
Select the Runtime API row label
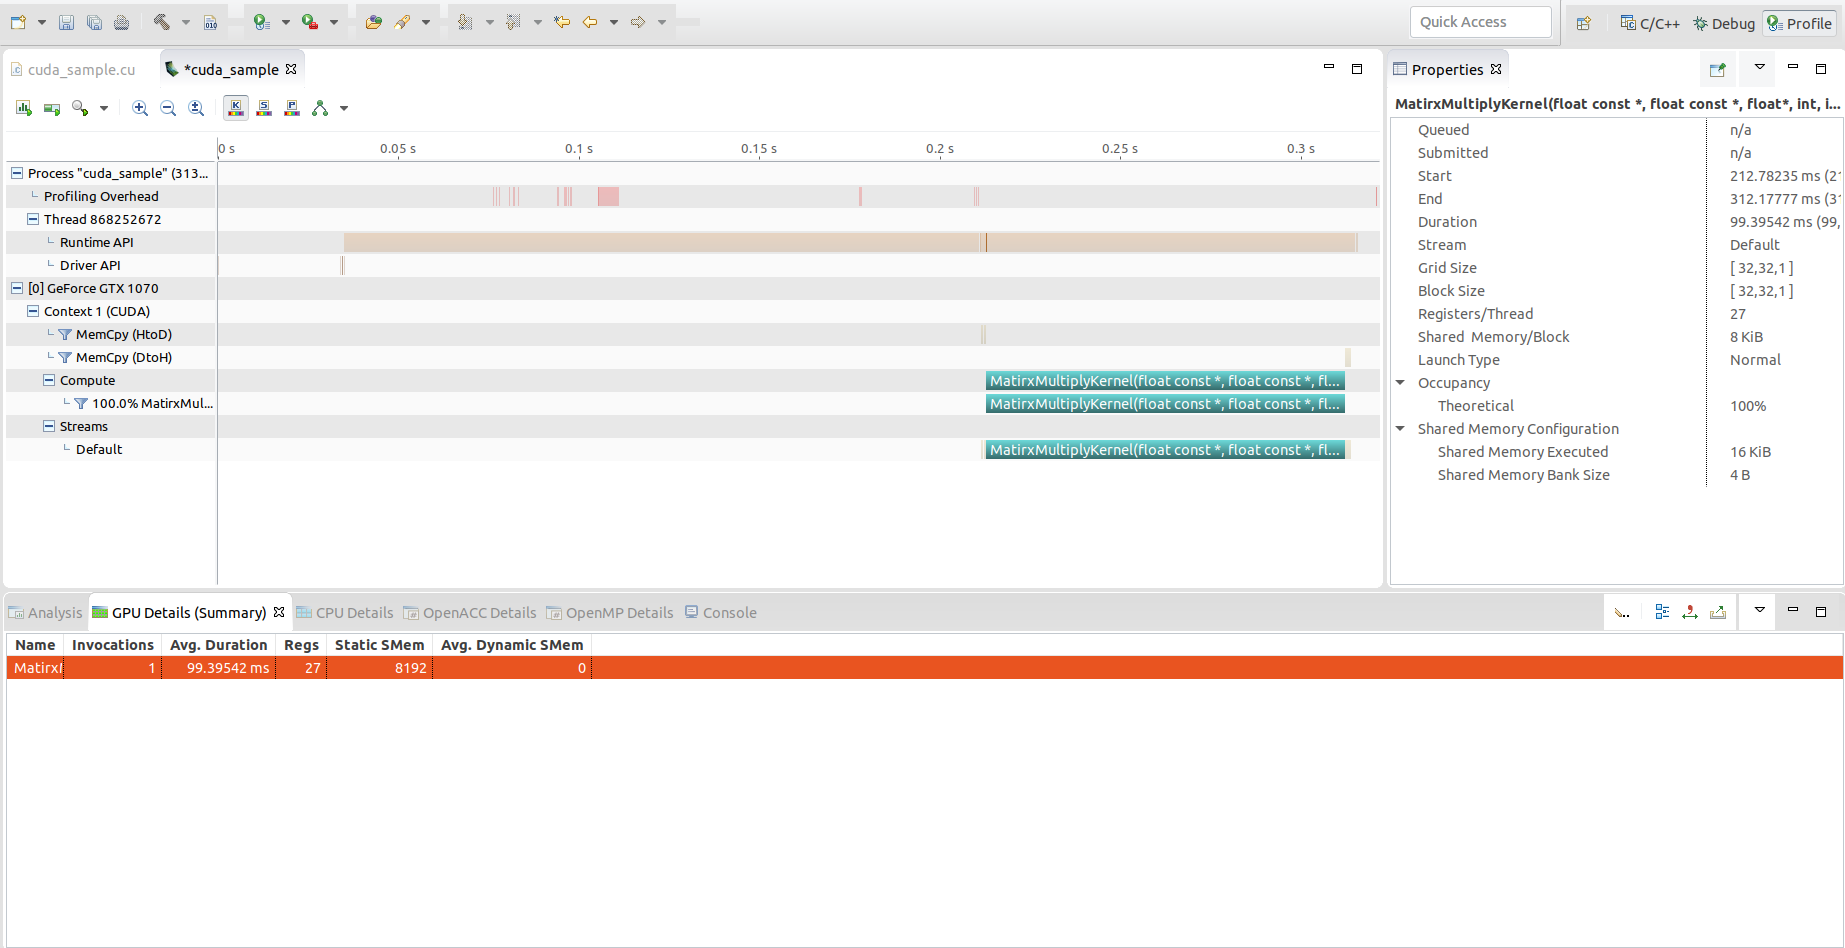coord(96,242)
